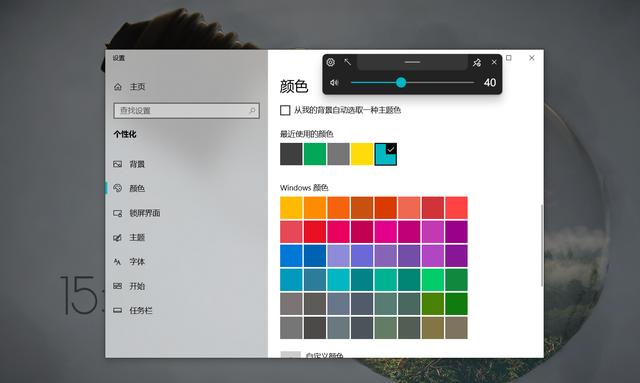Pick the bright green swatch in fourth row
Screen dimensions: 640x383
click(433, 280)
